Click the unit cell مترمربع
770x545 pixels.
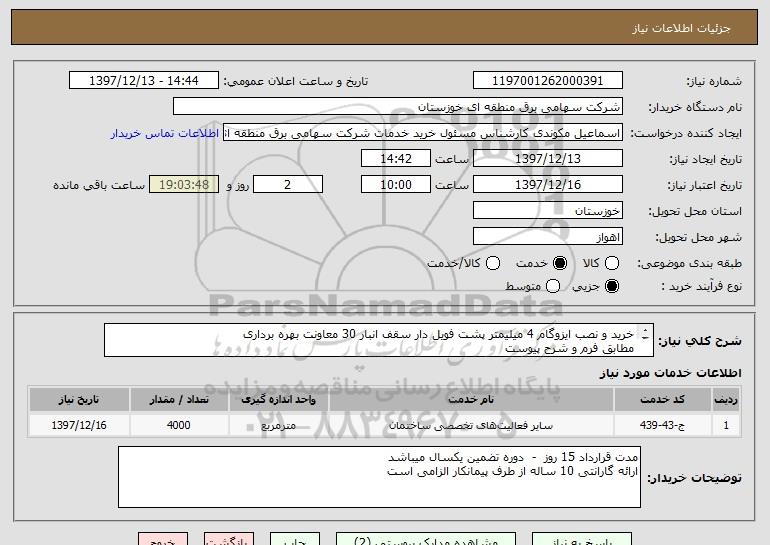(278, 425)
